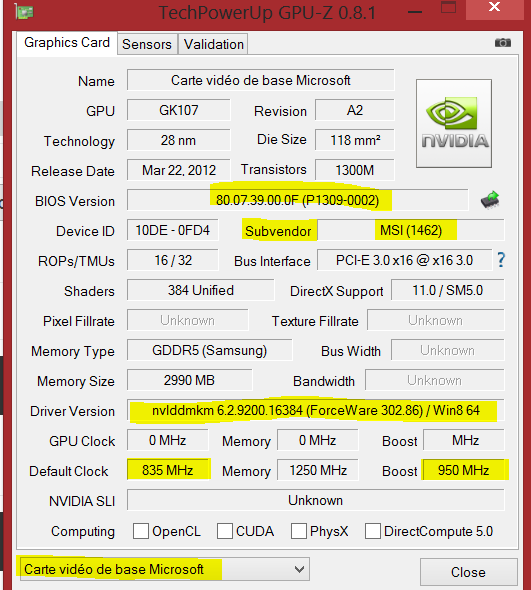Open the Validation tab
531x590 pixels.
click(213, 44)
